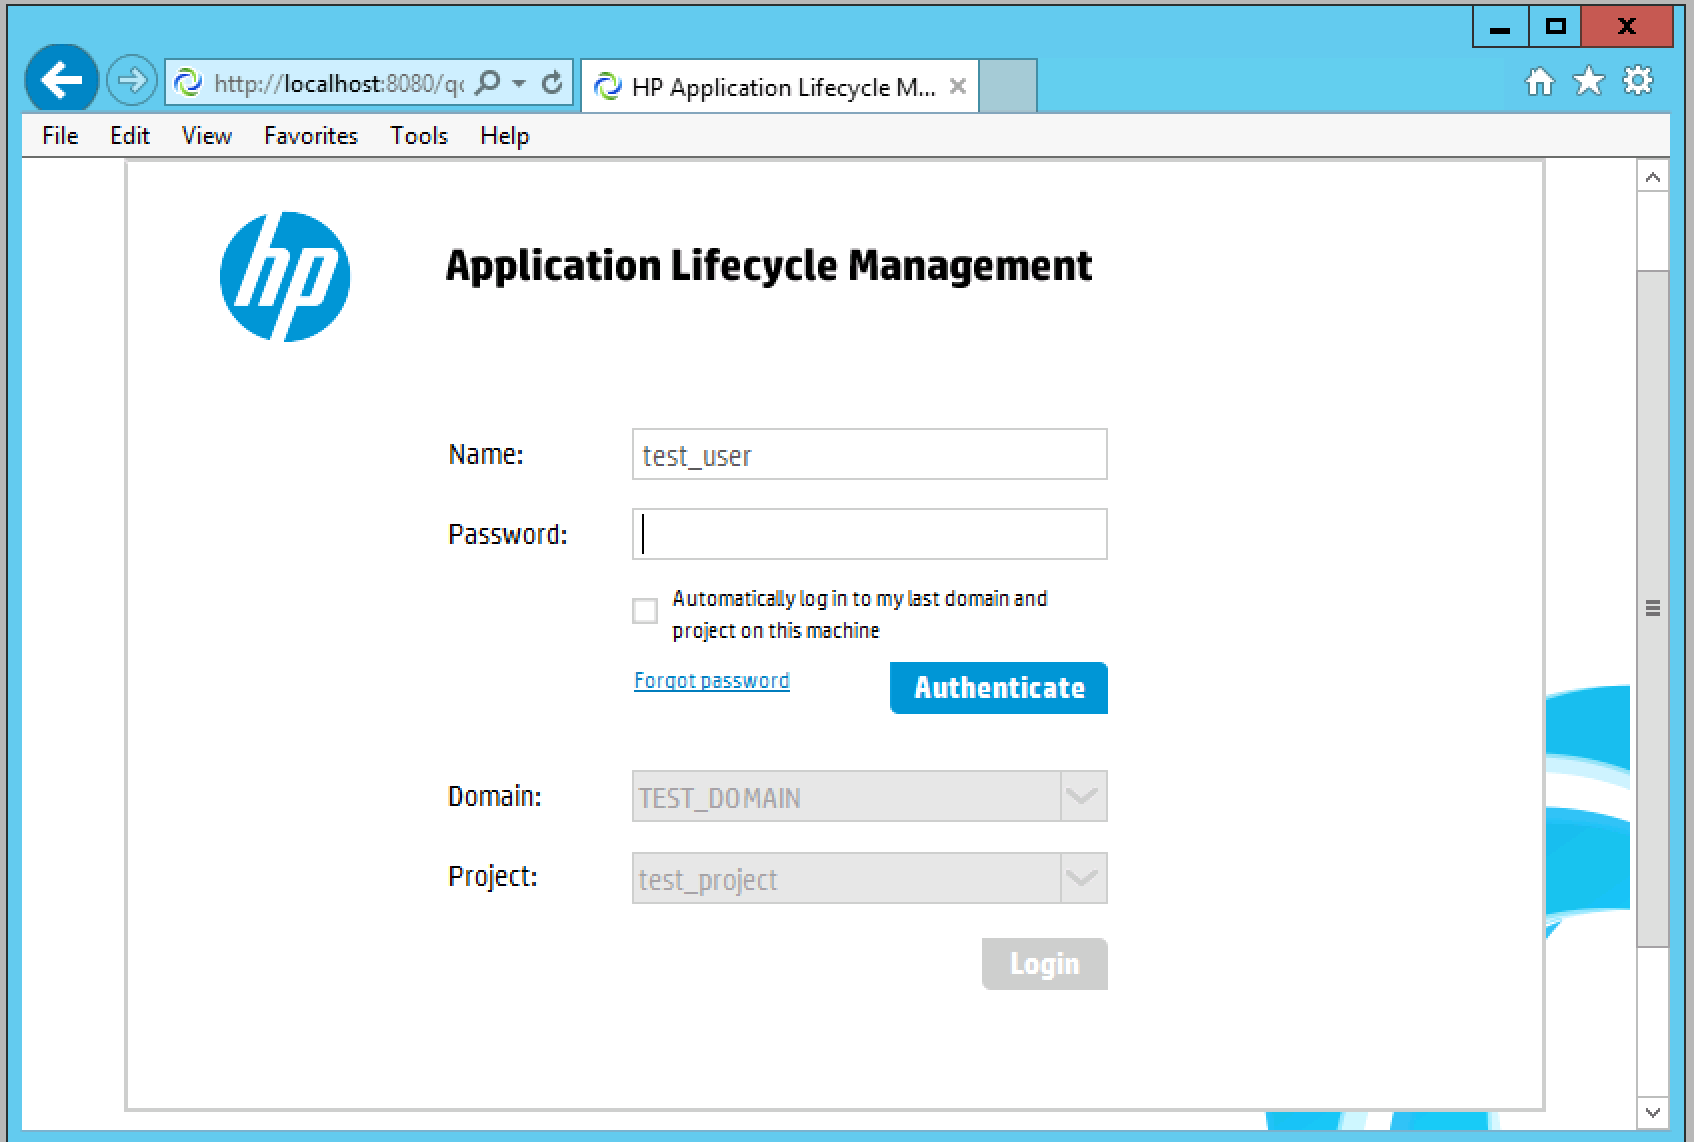This screenshot has height=1142, width=1694.
Task: Click the Login button
Action: click(x=1045, y=964)
